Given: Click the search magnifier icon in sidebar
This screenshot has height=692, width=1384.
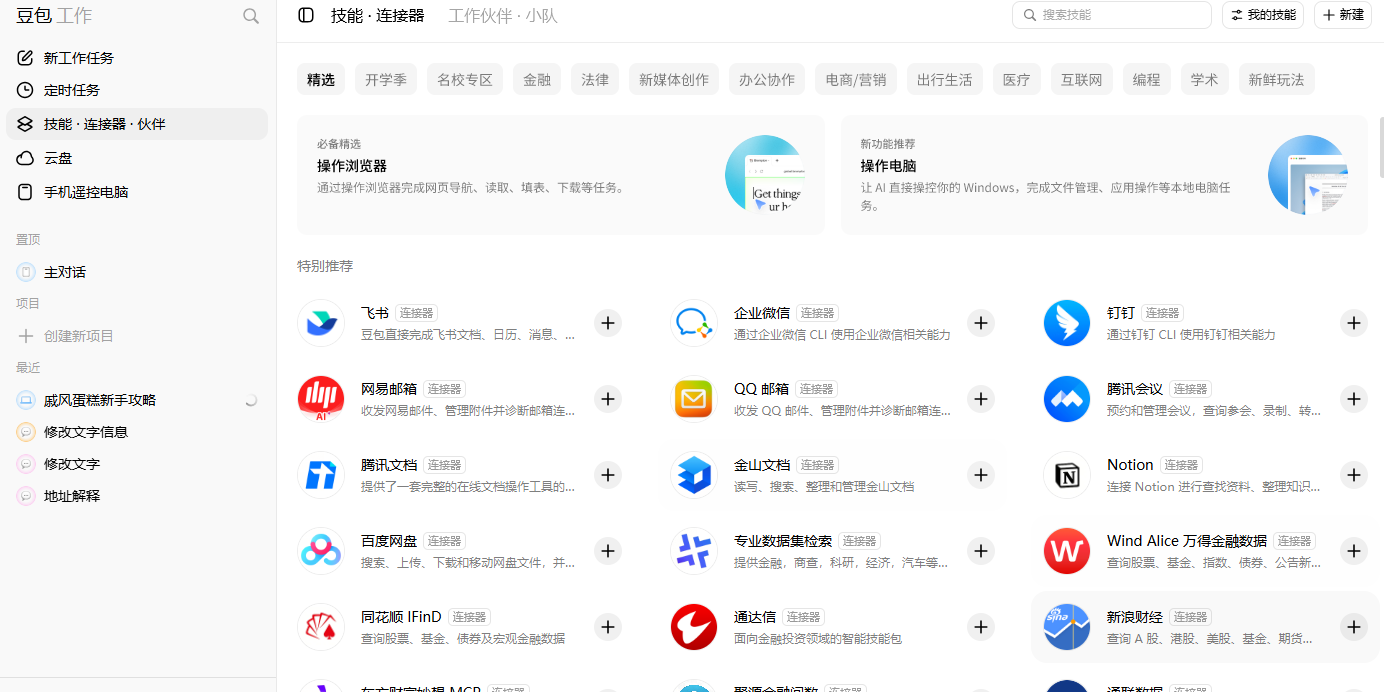Looking at the screenshot, I should tap(251, 16).
